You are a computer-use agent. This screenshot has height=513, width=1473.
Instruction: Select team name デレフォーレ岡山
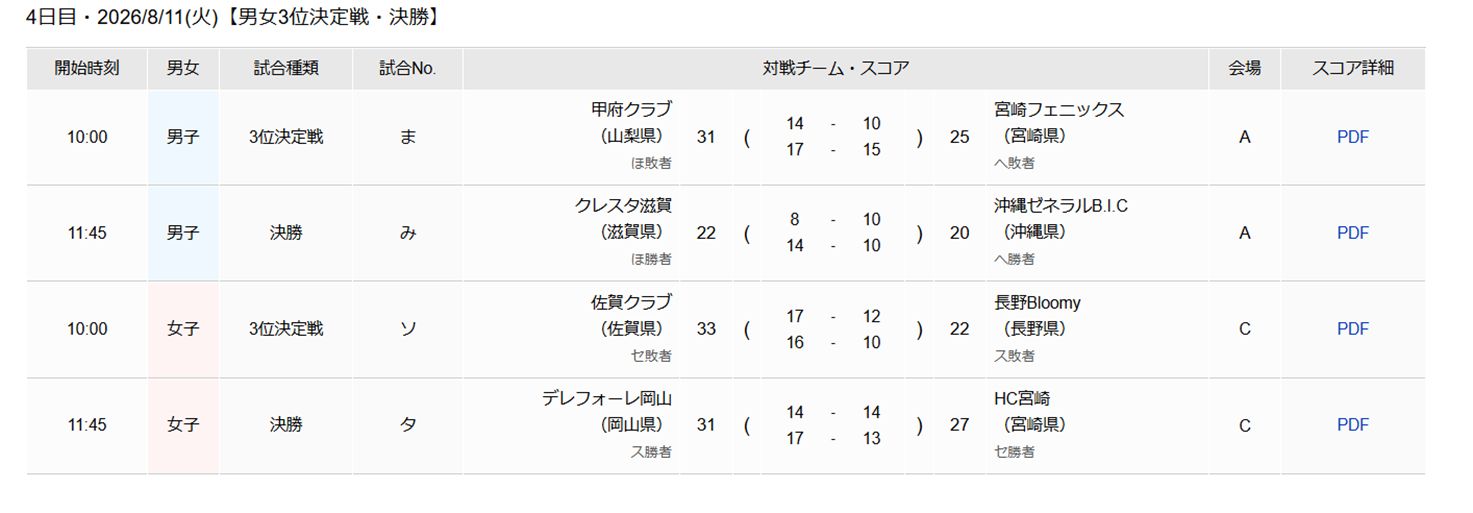[607, 398]
